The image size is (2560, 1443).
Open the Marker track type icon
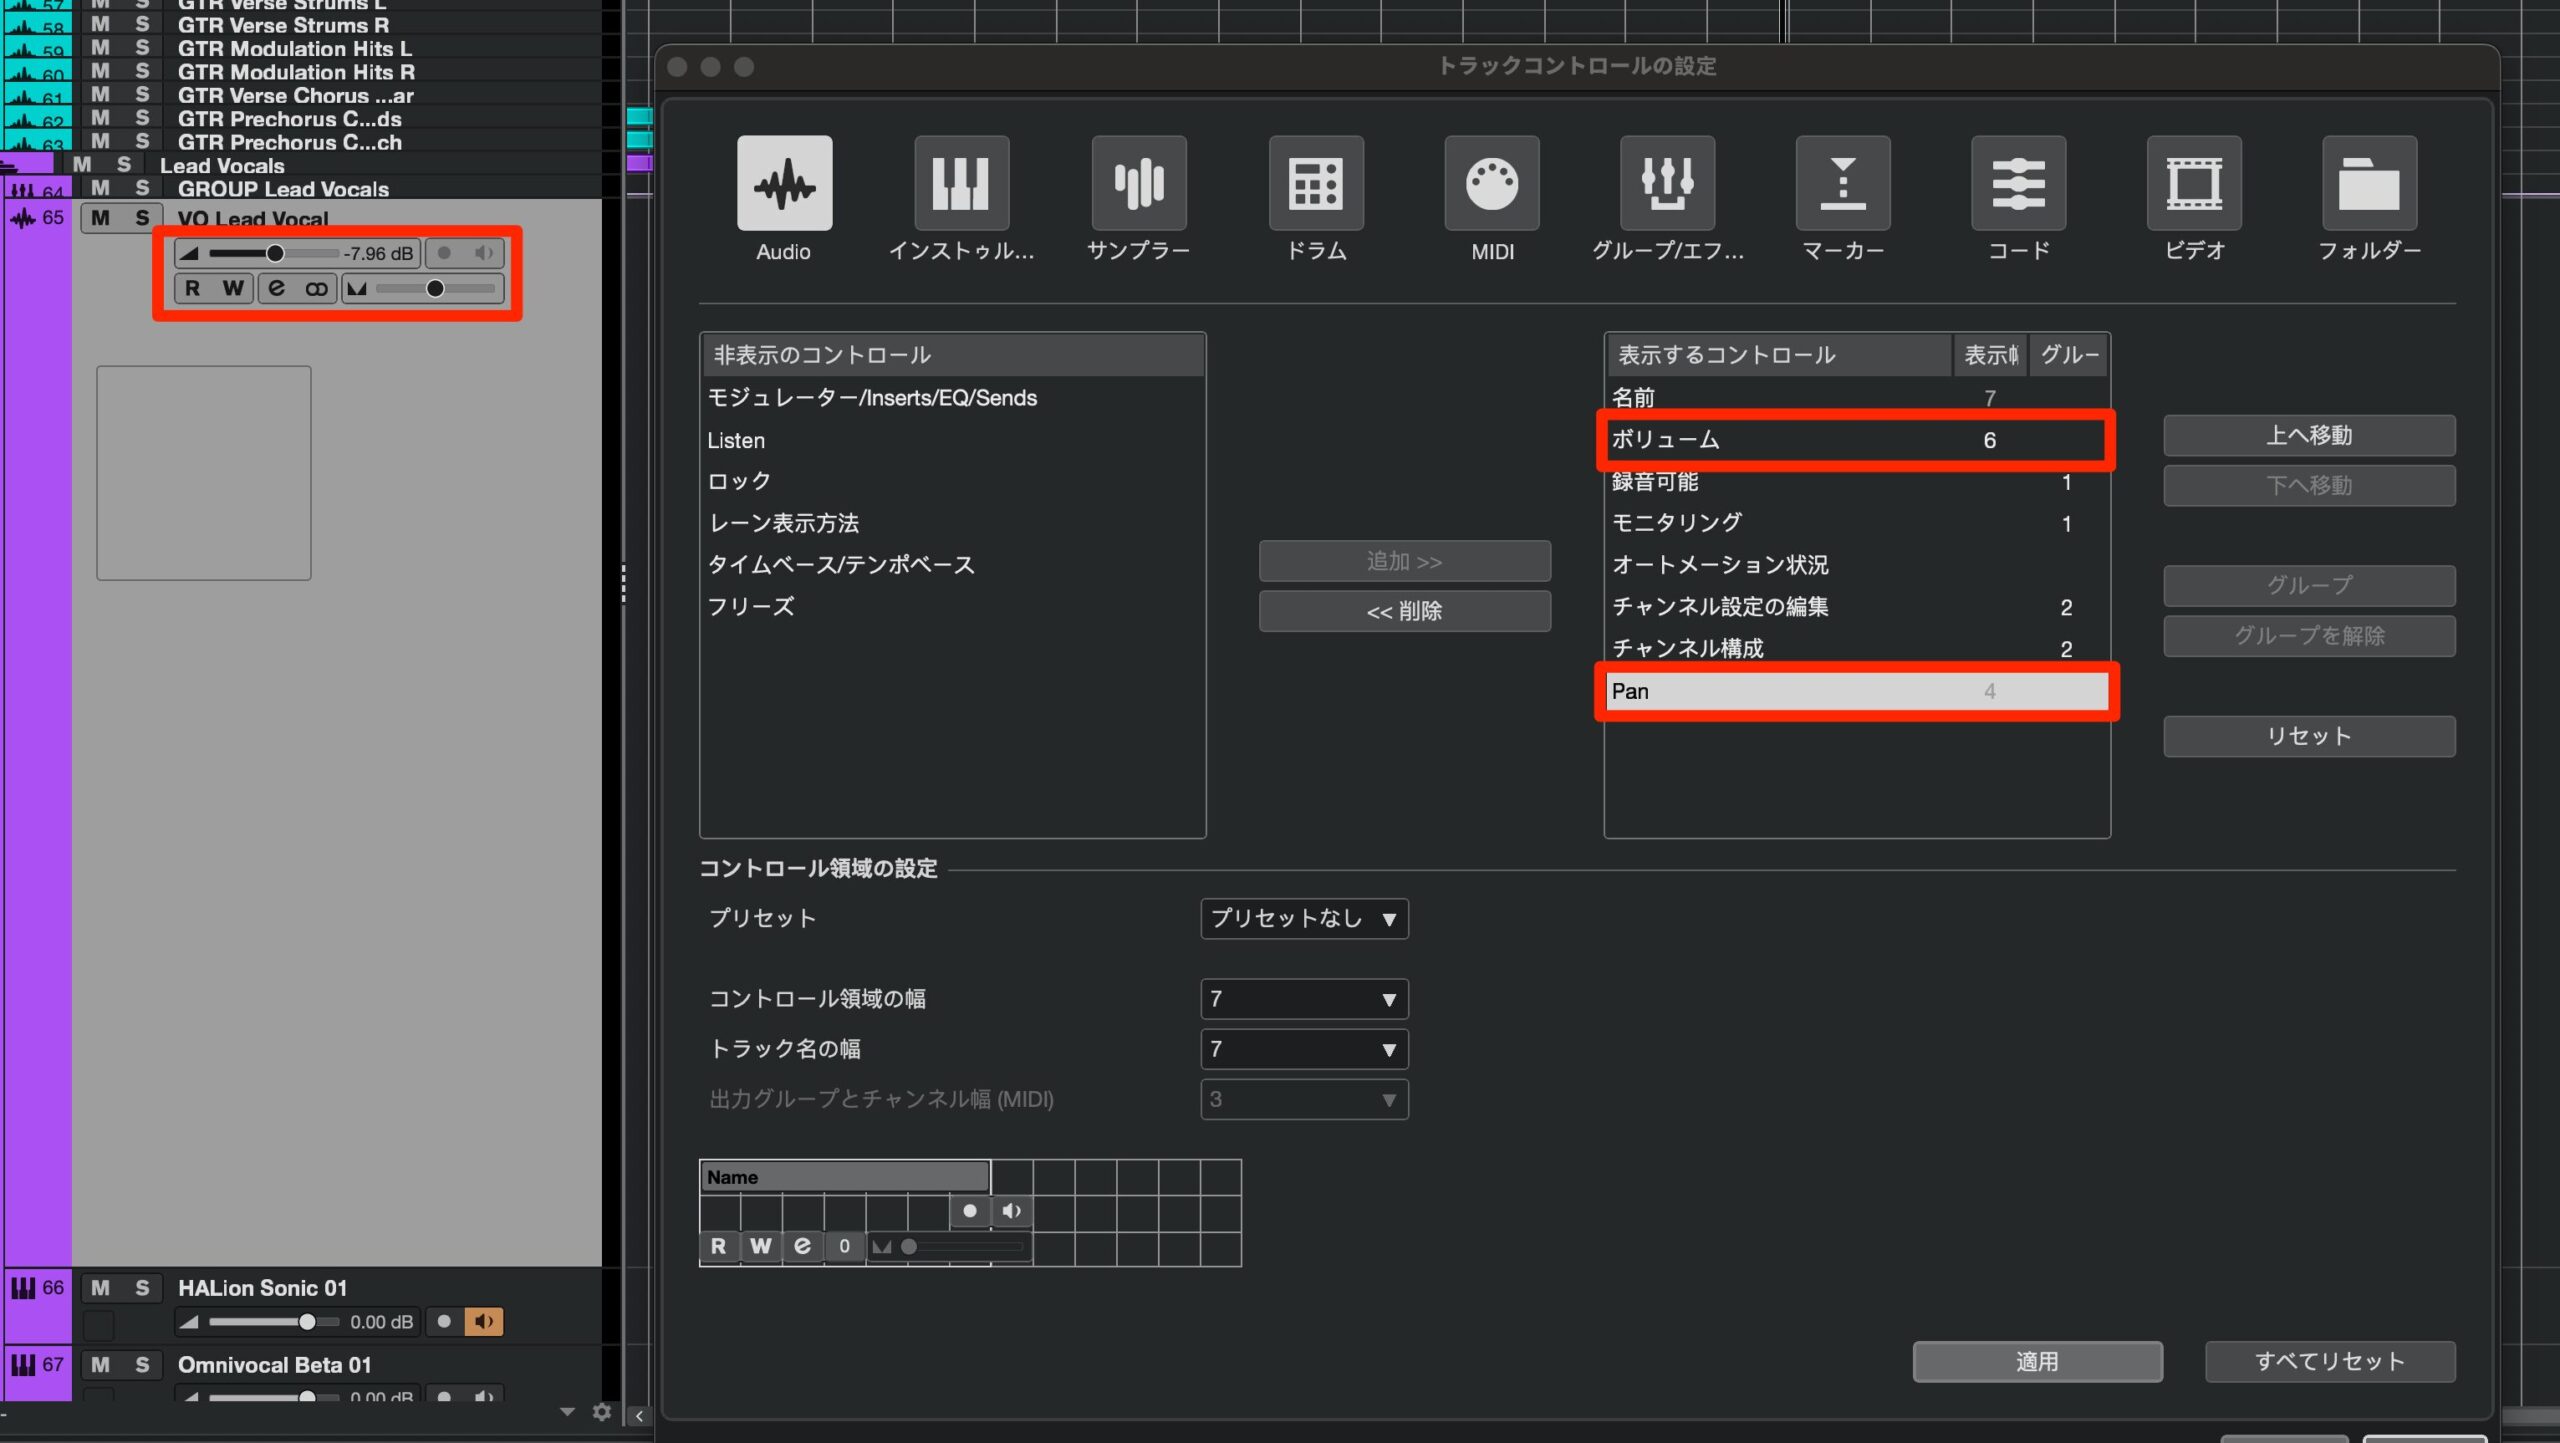click(1842, 184)
